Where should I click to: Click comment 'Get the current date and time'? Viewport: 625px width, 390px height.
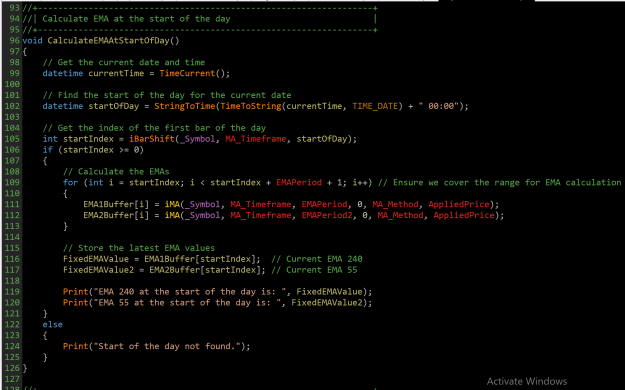click(x=124, y=63)
